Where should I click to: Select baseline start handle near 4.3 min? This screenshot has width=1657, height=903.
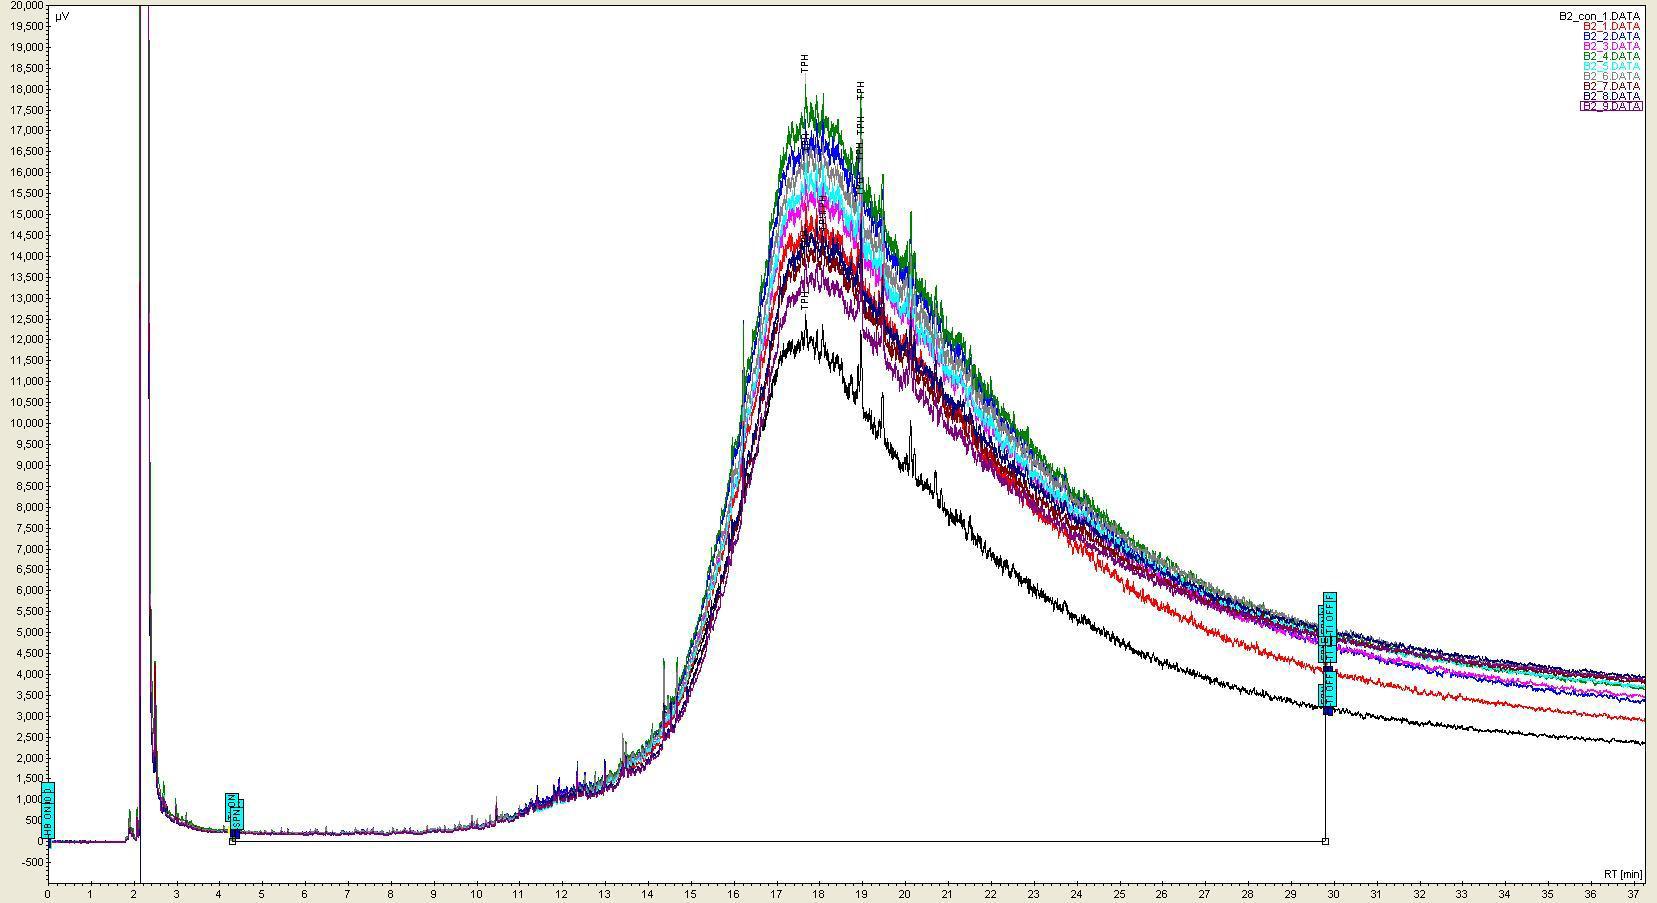point(233,841)
